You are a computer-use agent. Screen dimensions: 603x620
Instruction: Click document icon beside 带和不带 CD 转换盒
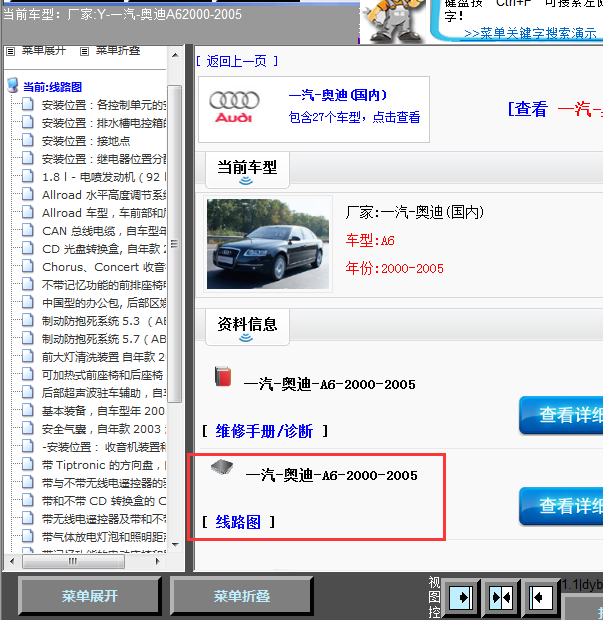(x=27, y=499)
